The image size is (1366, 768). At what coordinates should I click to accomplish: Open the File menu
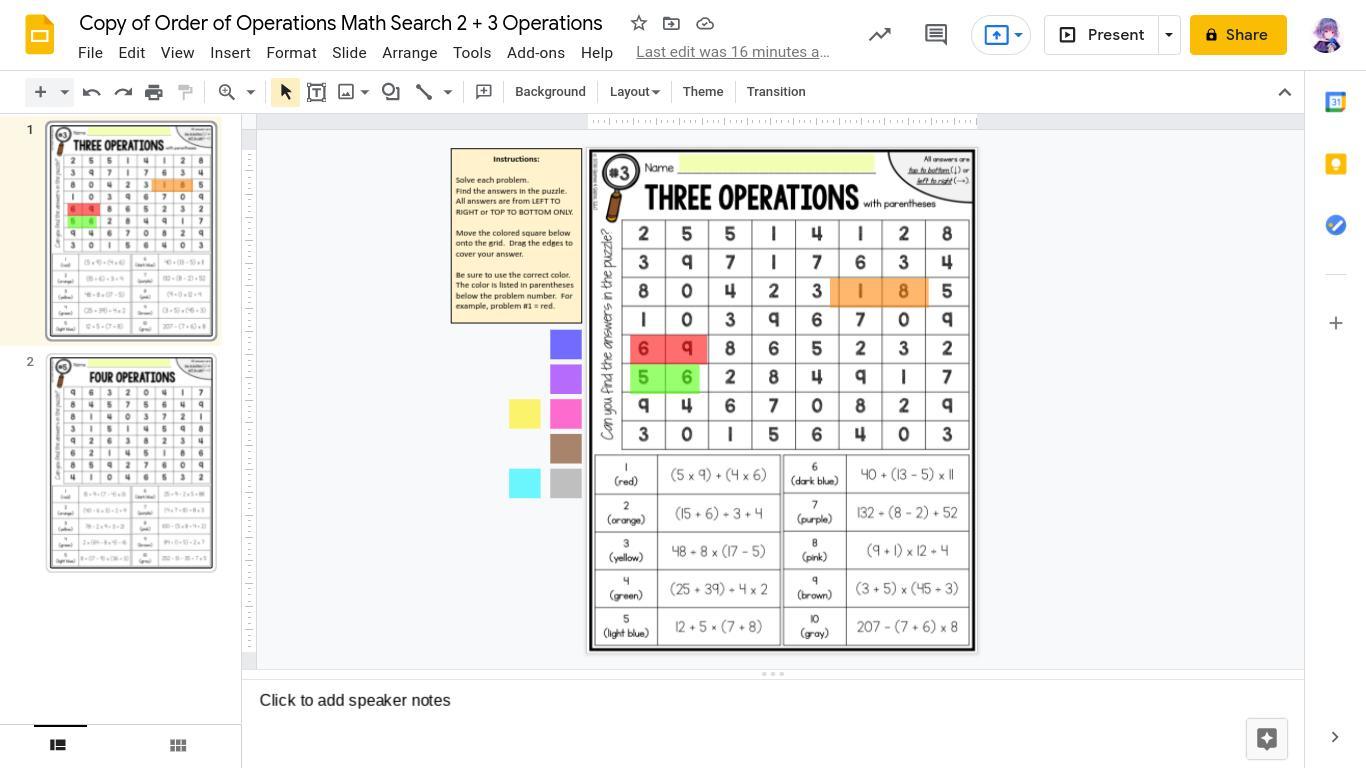90,53
